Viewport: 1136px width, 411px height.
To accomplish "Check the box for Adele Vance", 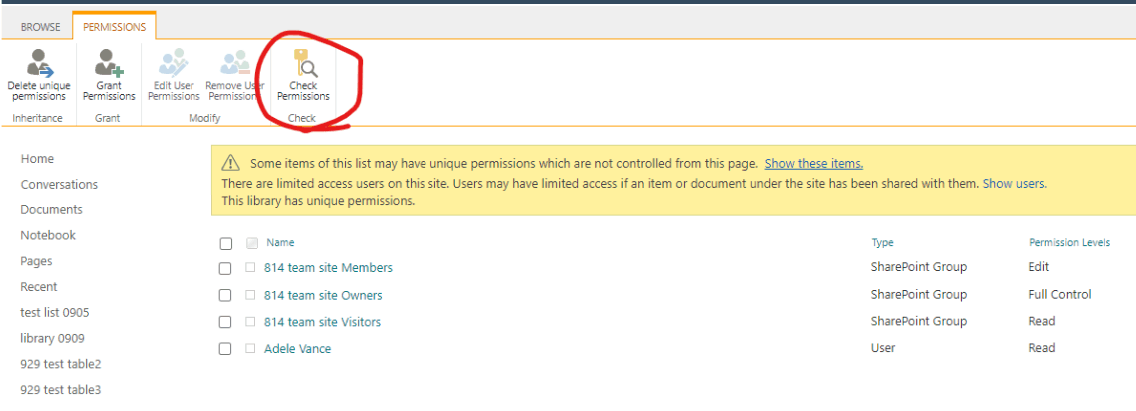I will pyautogui.click(x=225, y=349).
